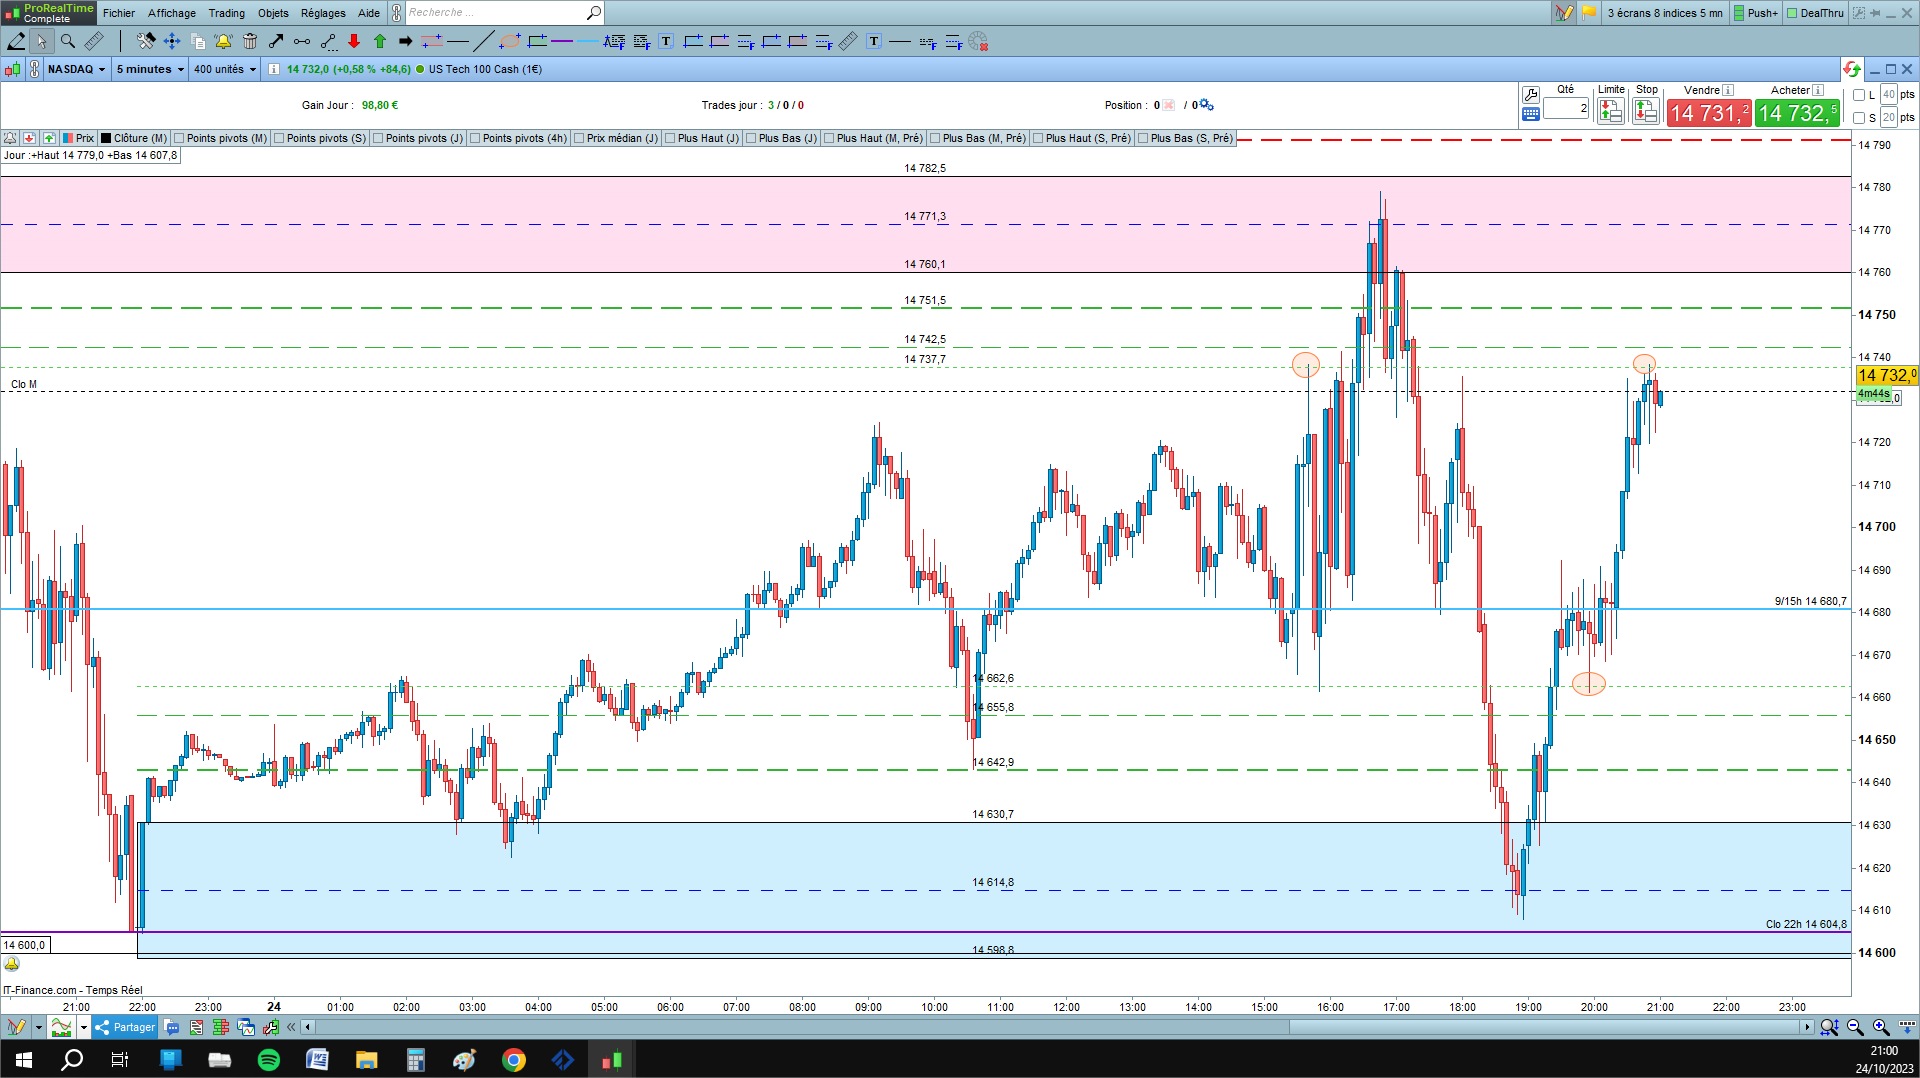Open the chat bubble icon in bottom toolbar

click(172, 1027)
